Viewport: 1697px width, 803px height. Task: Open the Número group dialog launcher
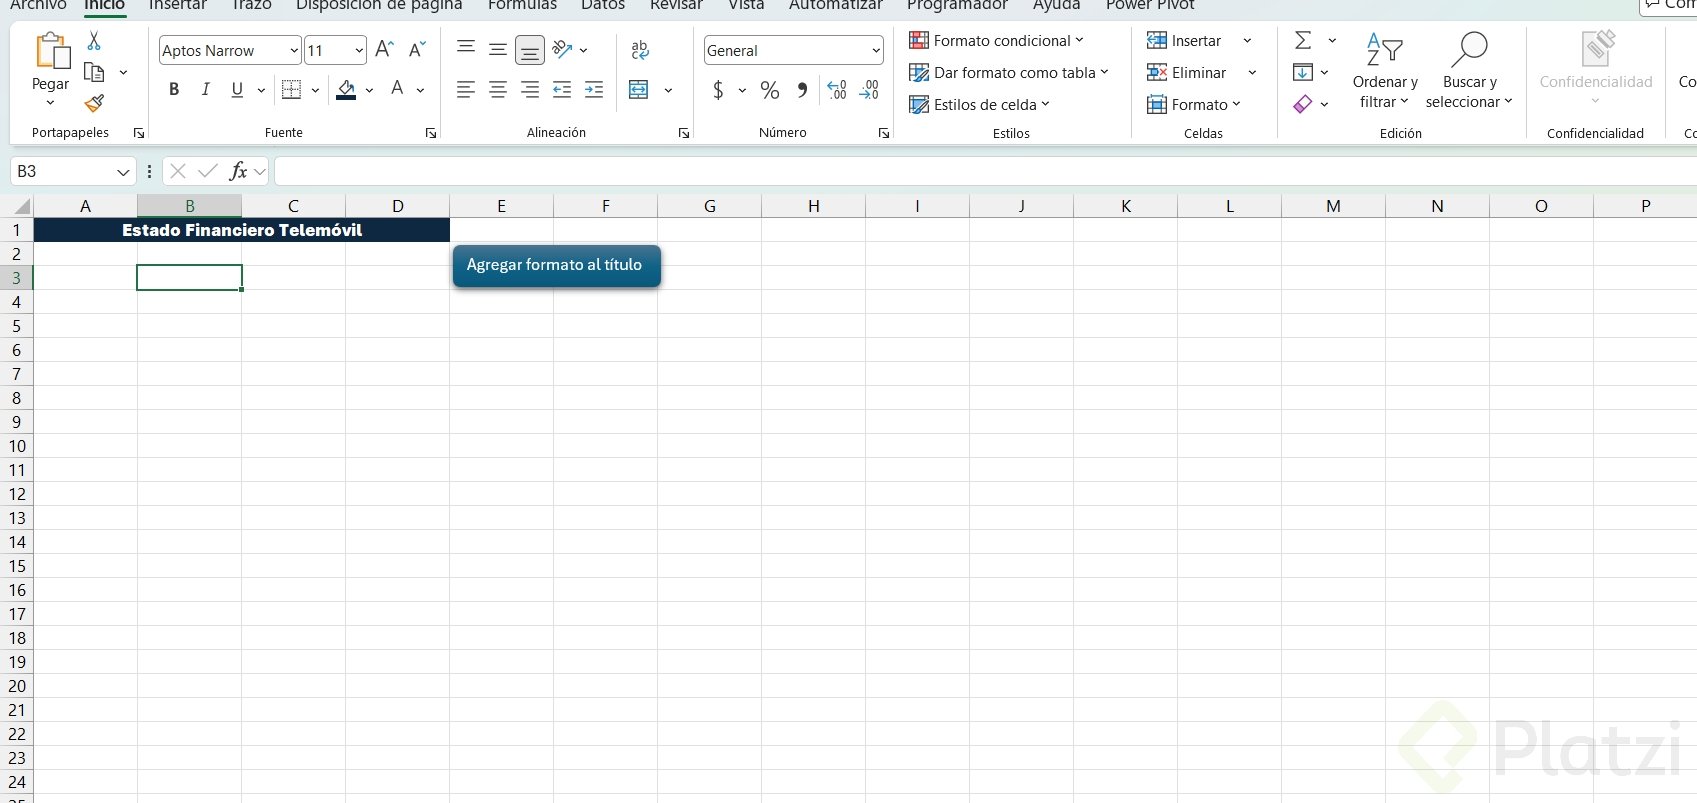[x=884, y=133]
